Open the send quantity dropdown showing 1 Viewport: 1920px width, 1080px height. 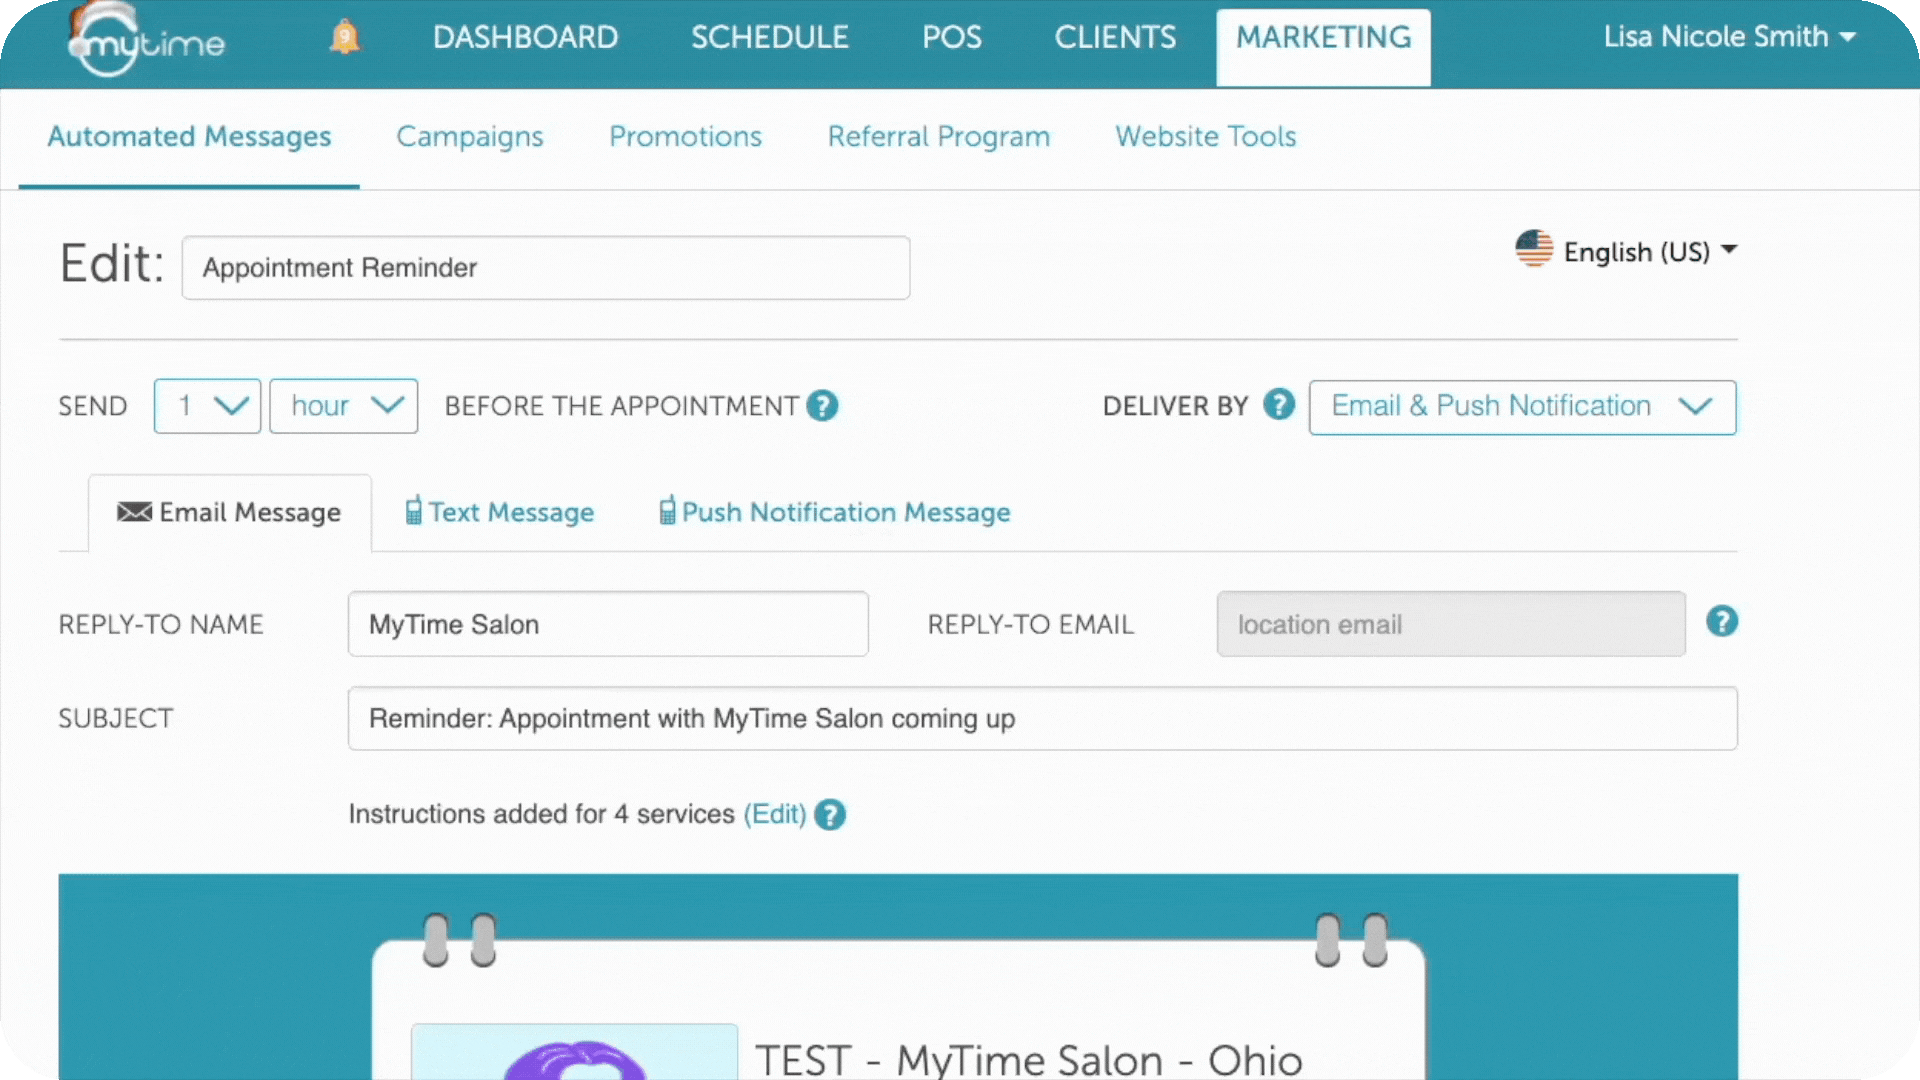coord(207,406)
